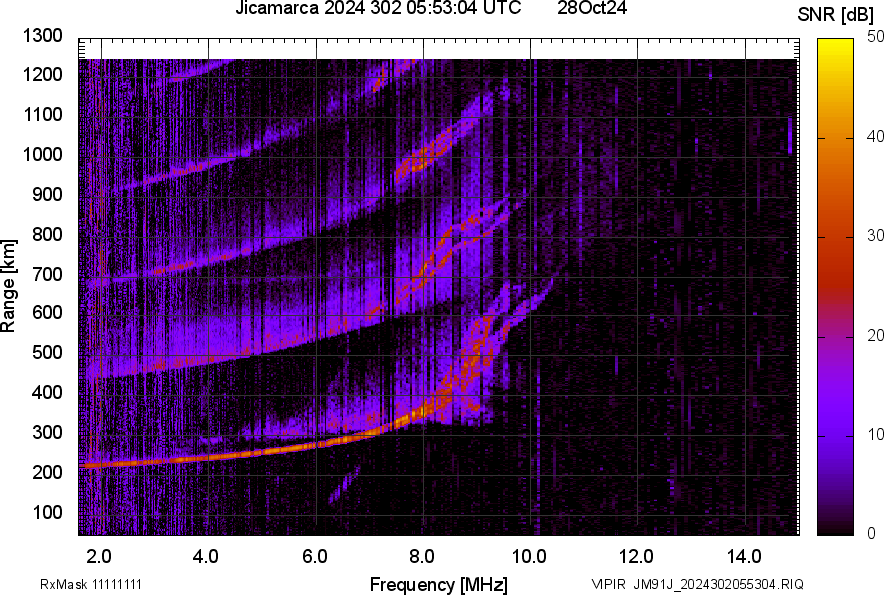Viewport: 884px width, 595px height.
Task: Click the y-axis tick label '500'
Action: (x=47, y=352)
